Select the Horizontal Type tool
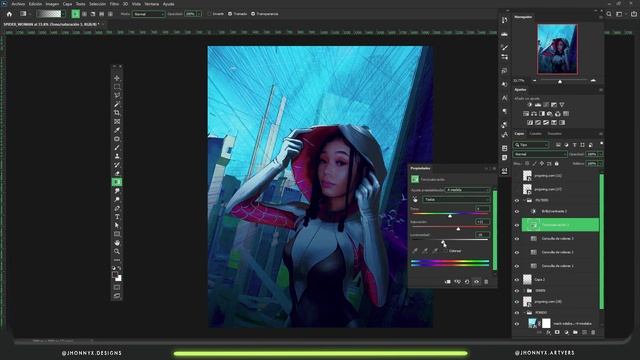 [x=117, y=217]
